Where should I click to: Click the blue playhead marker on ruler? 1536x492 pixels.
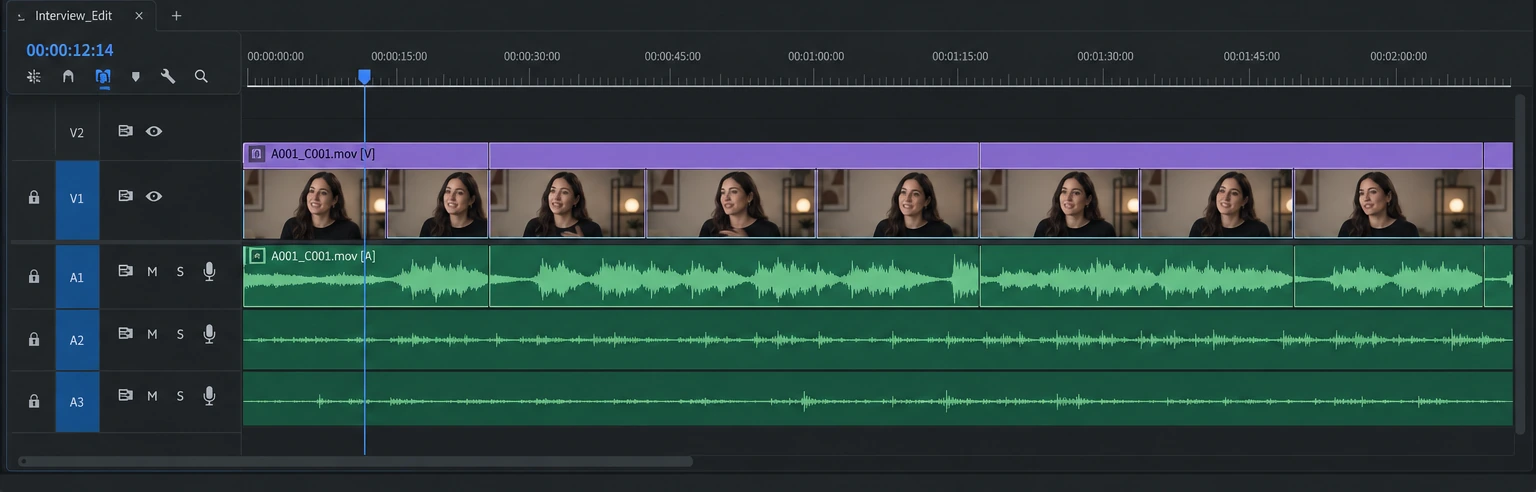(364, 76)
